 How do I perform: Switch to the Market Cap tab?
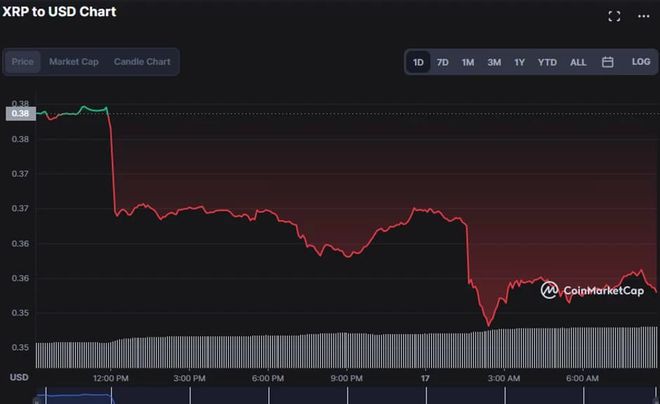[74, 62]
